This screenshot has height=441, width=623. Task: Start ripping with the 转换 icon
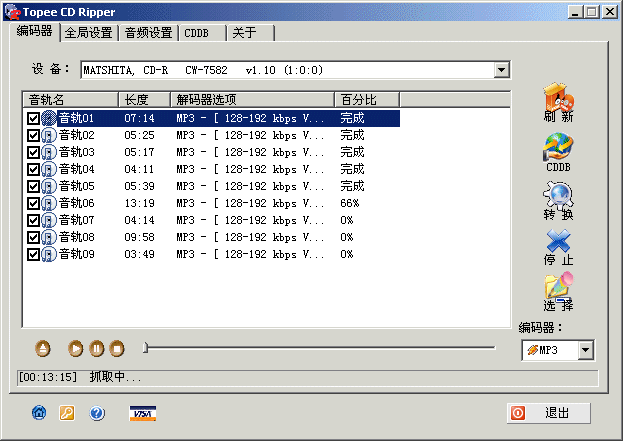coord(558,201)
